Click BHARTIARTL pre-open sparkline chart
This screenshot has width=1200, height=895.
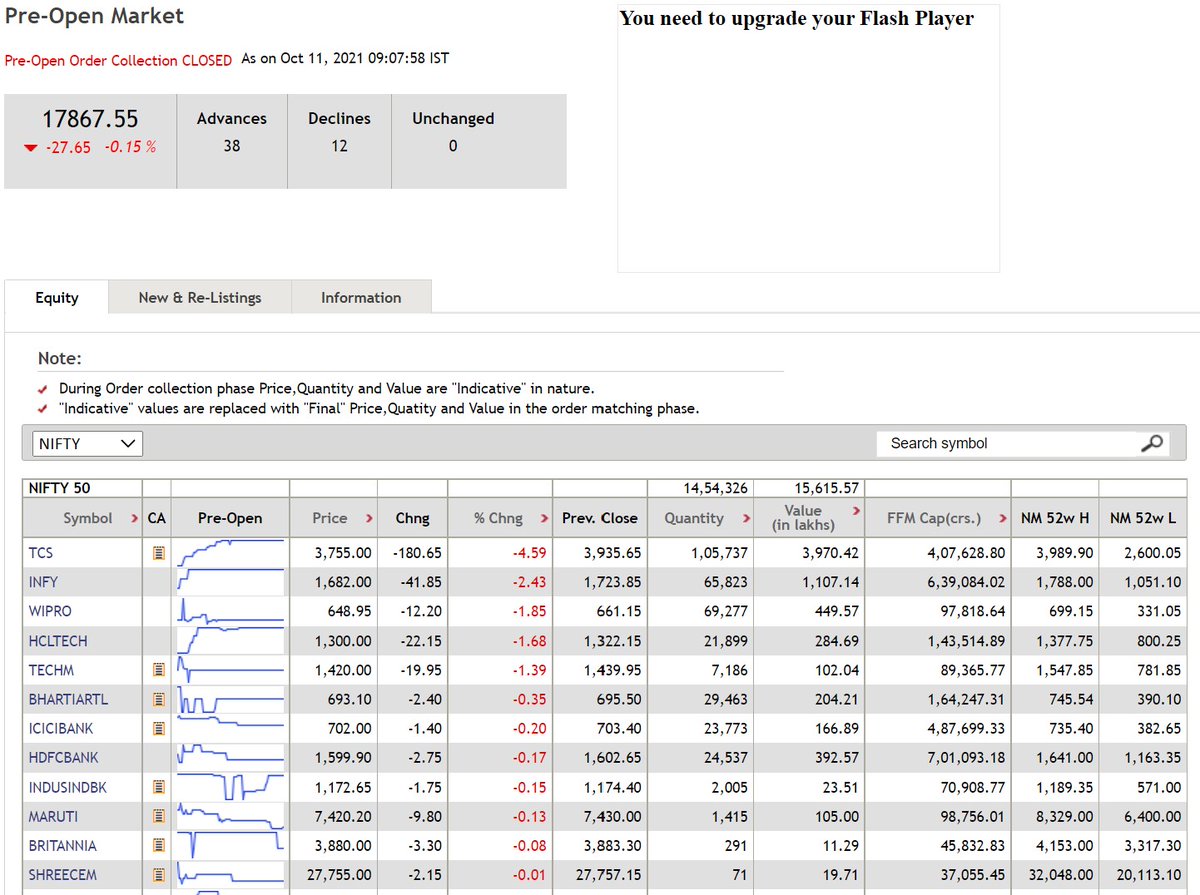(230, 700)
